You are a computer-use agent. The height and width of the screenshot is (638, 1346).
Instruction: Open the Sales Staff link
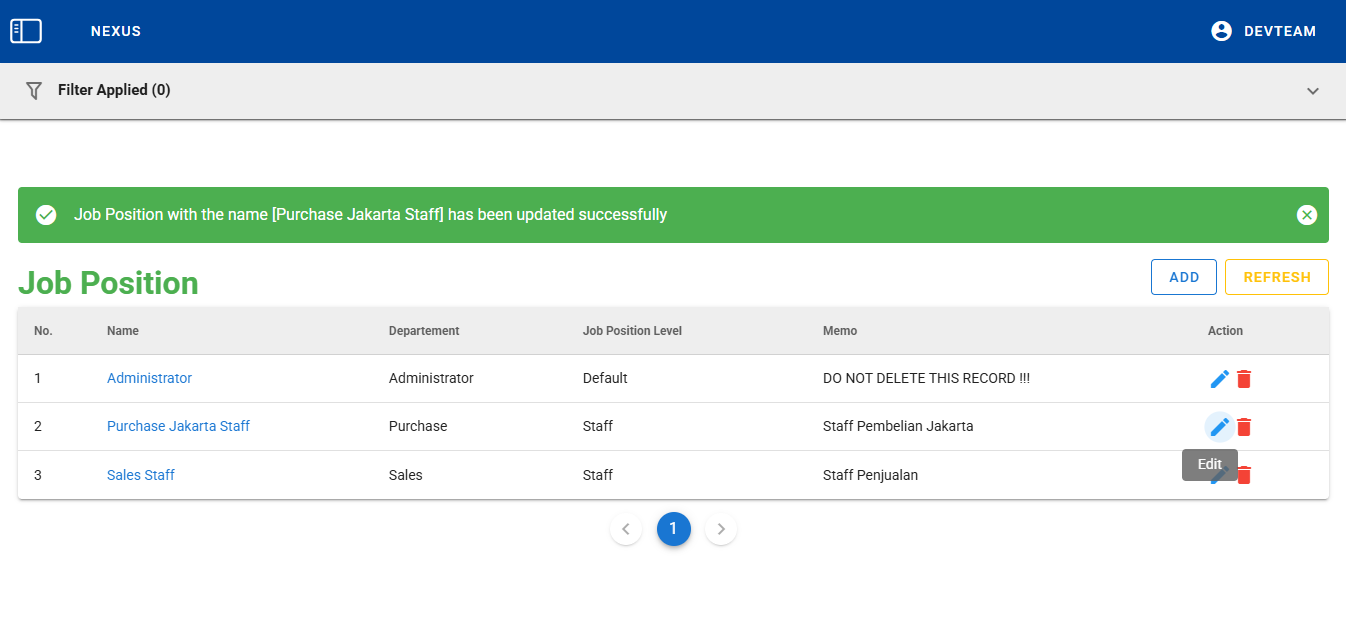[141, 475]
